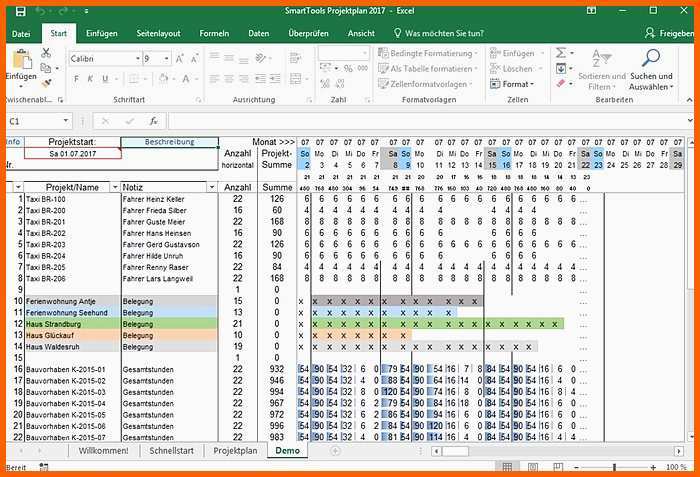
Task: Click the Clear eraser icon in Bearbeiten
Action: point(561,84)
